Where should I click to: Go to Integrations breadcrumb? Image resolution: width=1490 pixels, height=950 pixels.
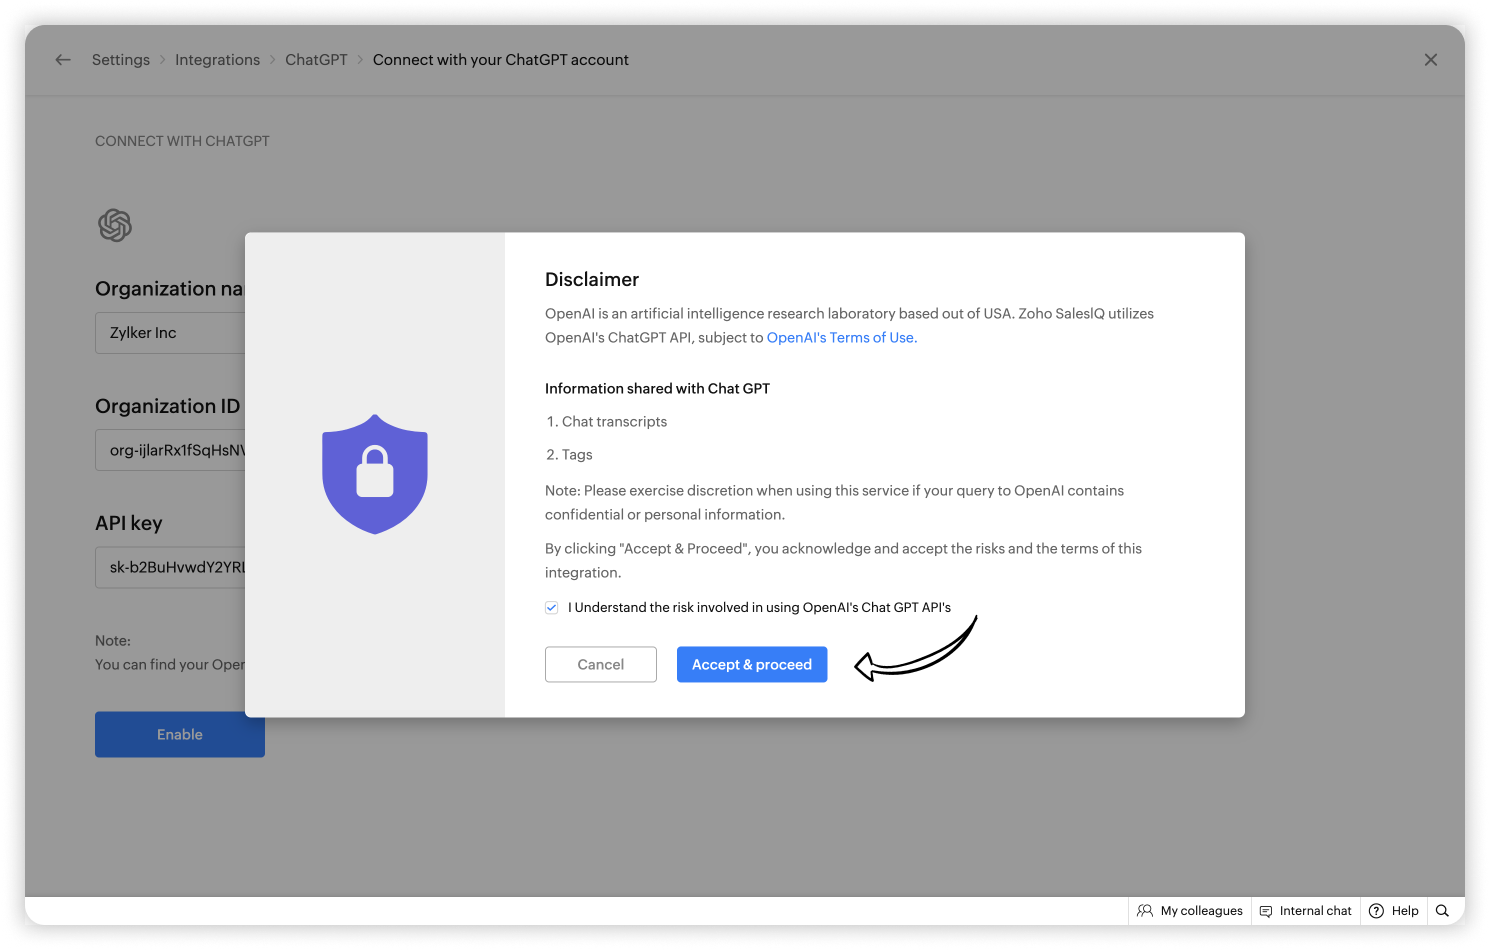(217, 60)
